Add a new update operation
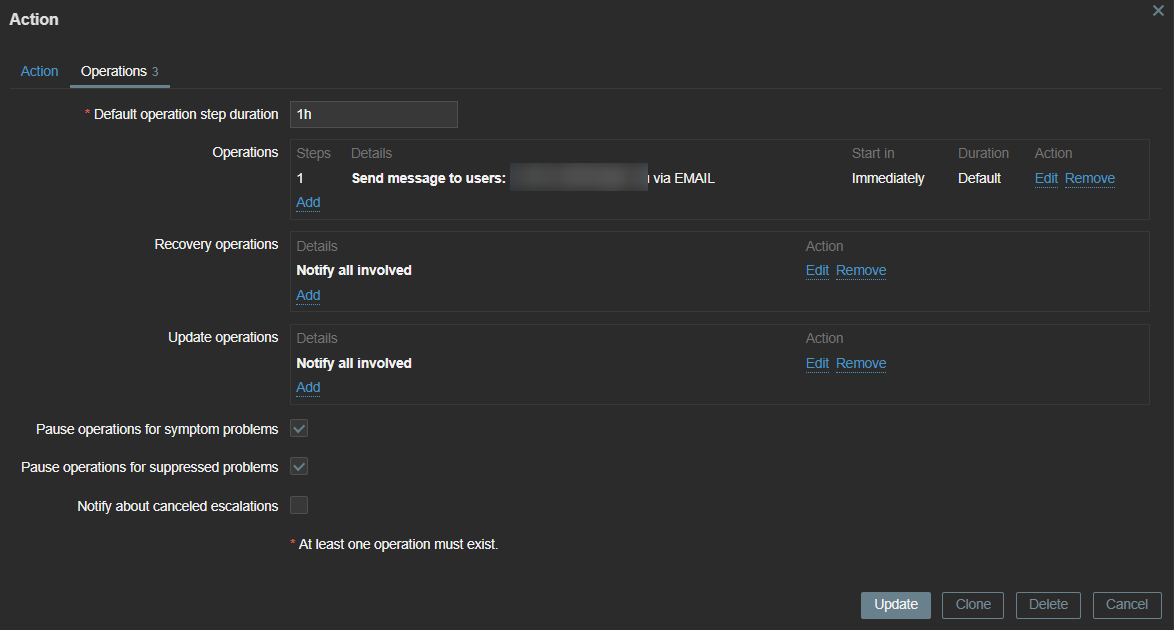1174x630 pixels. pos(308,387)
